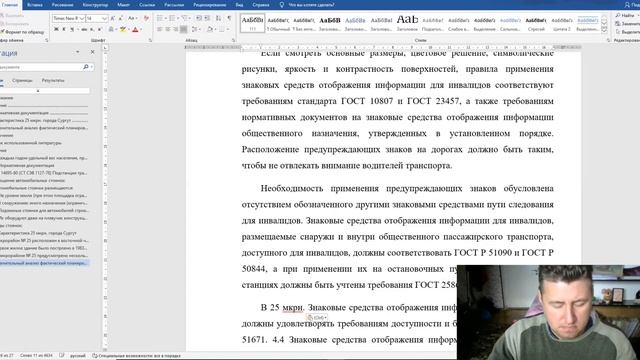Viewport: 640px width, 360px height.
Task: Sort the selected paragraphs
Action: coord(219,18)
